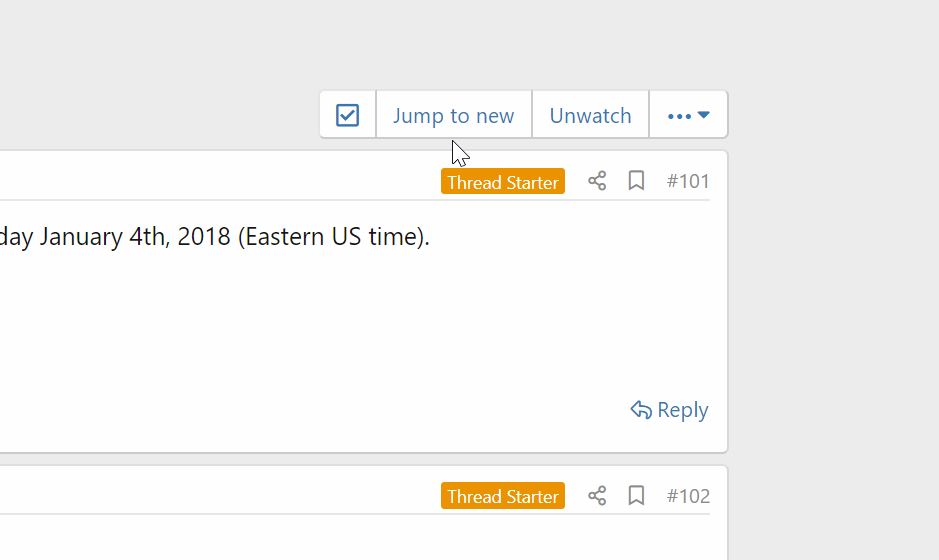Viewport: 939px width, 560px height.
Task: Open the #101 post permalink
Action: 688,181
